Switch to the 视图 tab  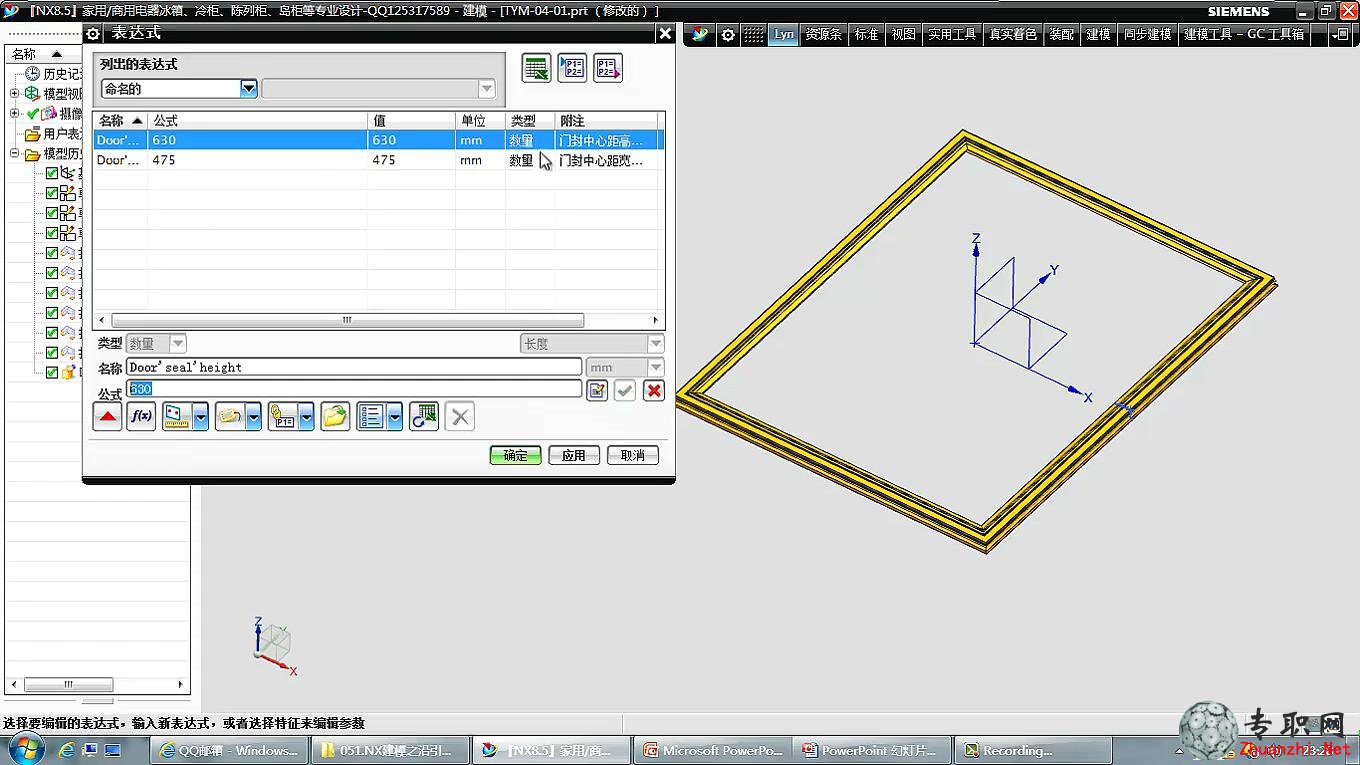tap(904, 34)
